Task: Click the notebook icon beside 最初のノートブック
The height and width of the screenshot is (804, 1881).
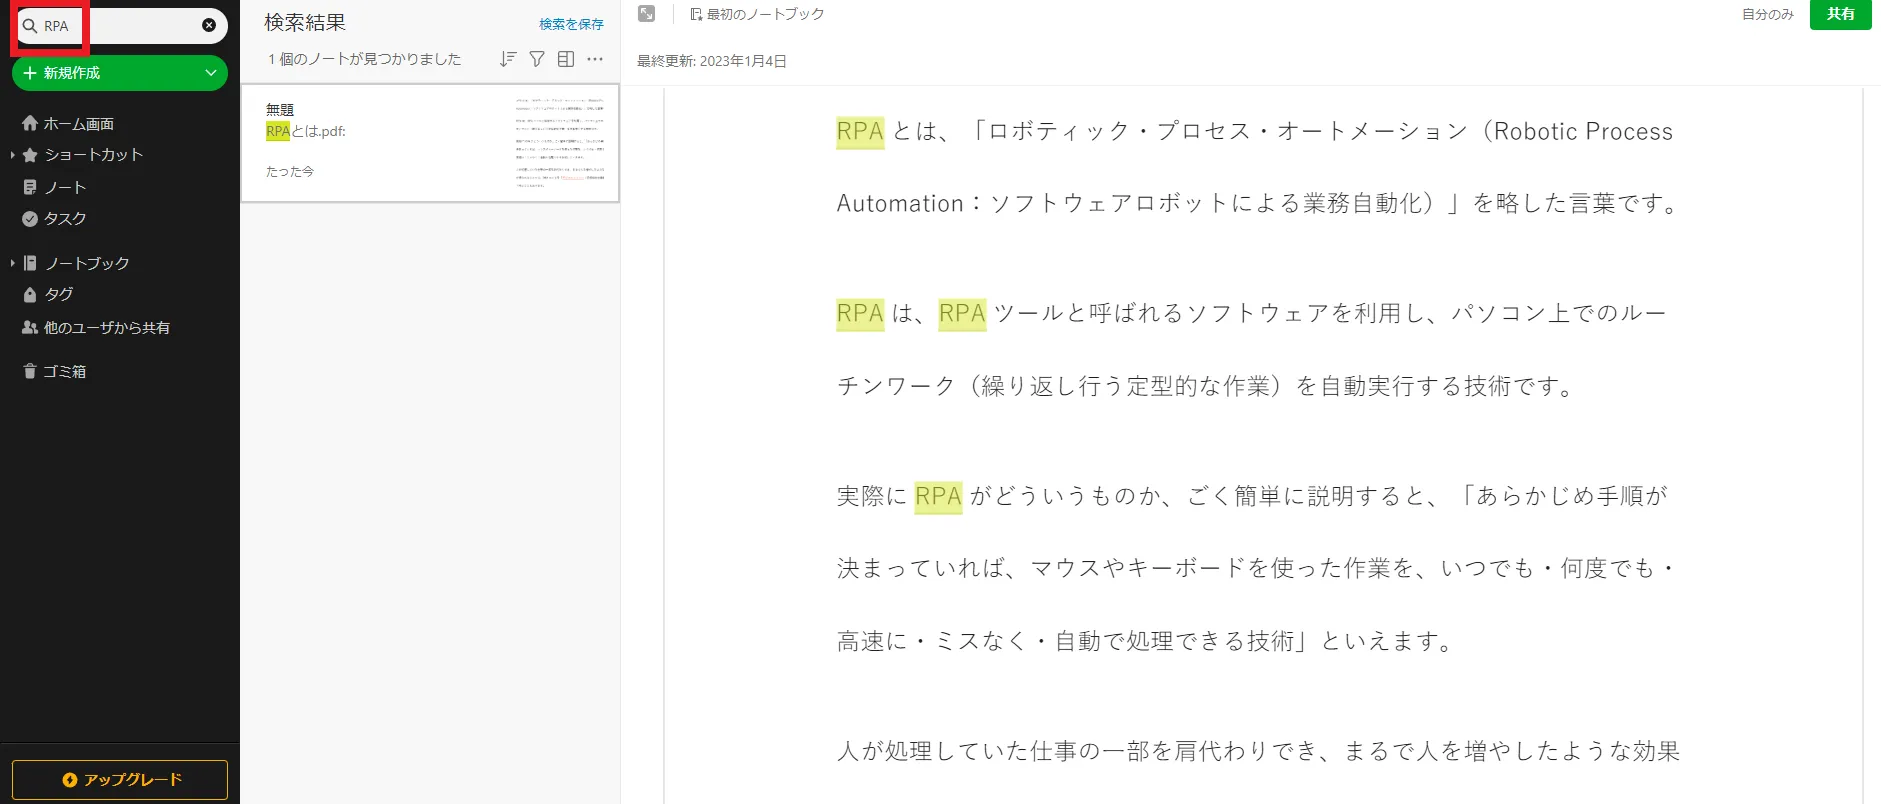Action: [696, 14]
